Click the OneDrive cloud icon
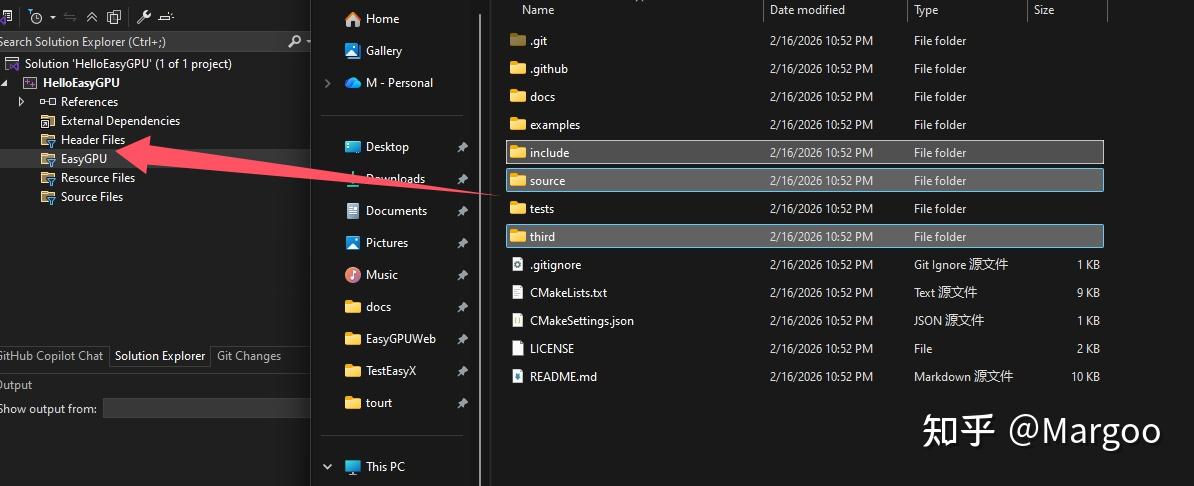 [x=353, y=82]
